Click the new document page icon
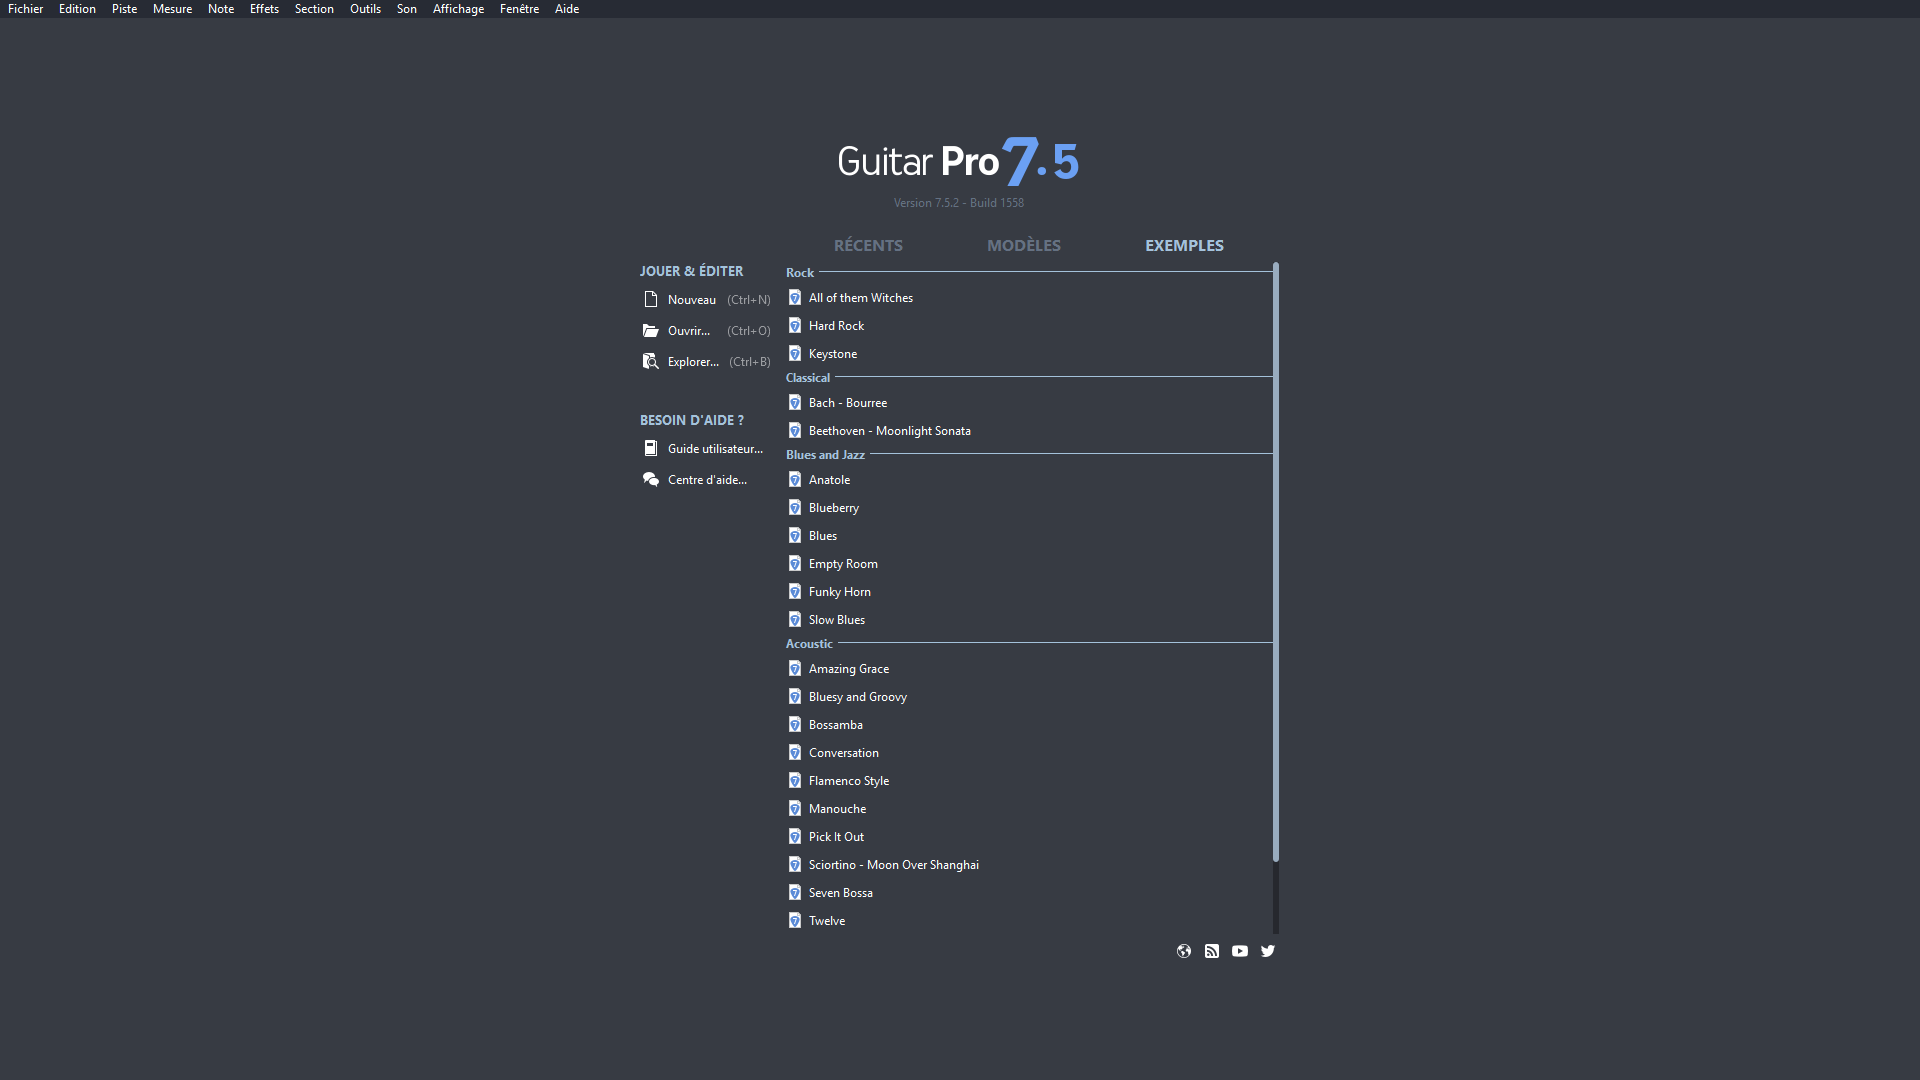The image size is (1920, 1080). [651, 299]
